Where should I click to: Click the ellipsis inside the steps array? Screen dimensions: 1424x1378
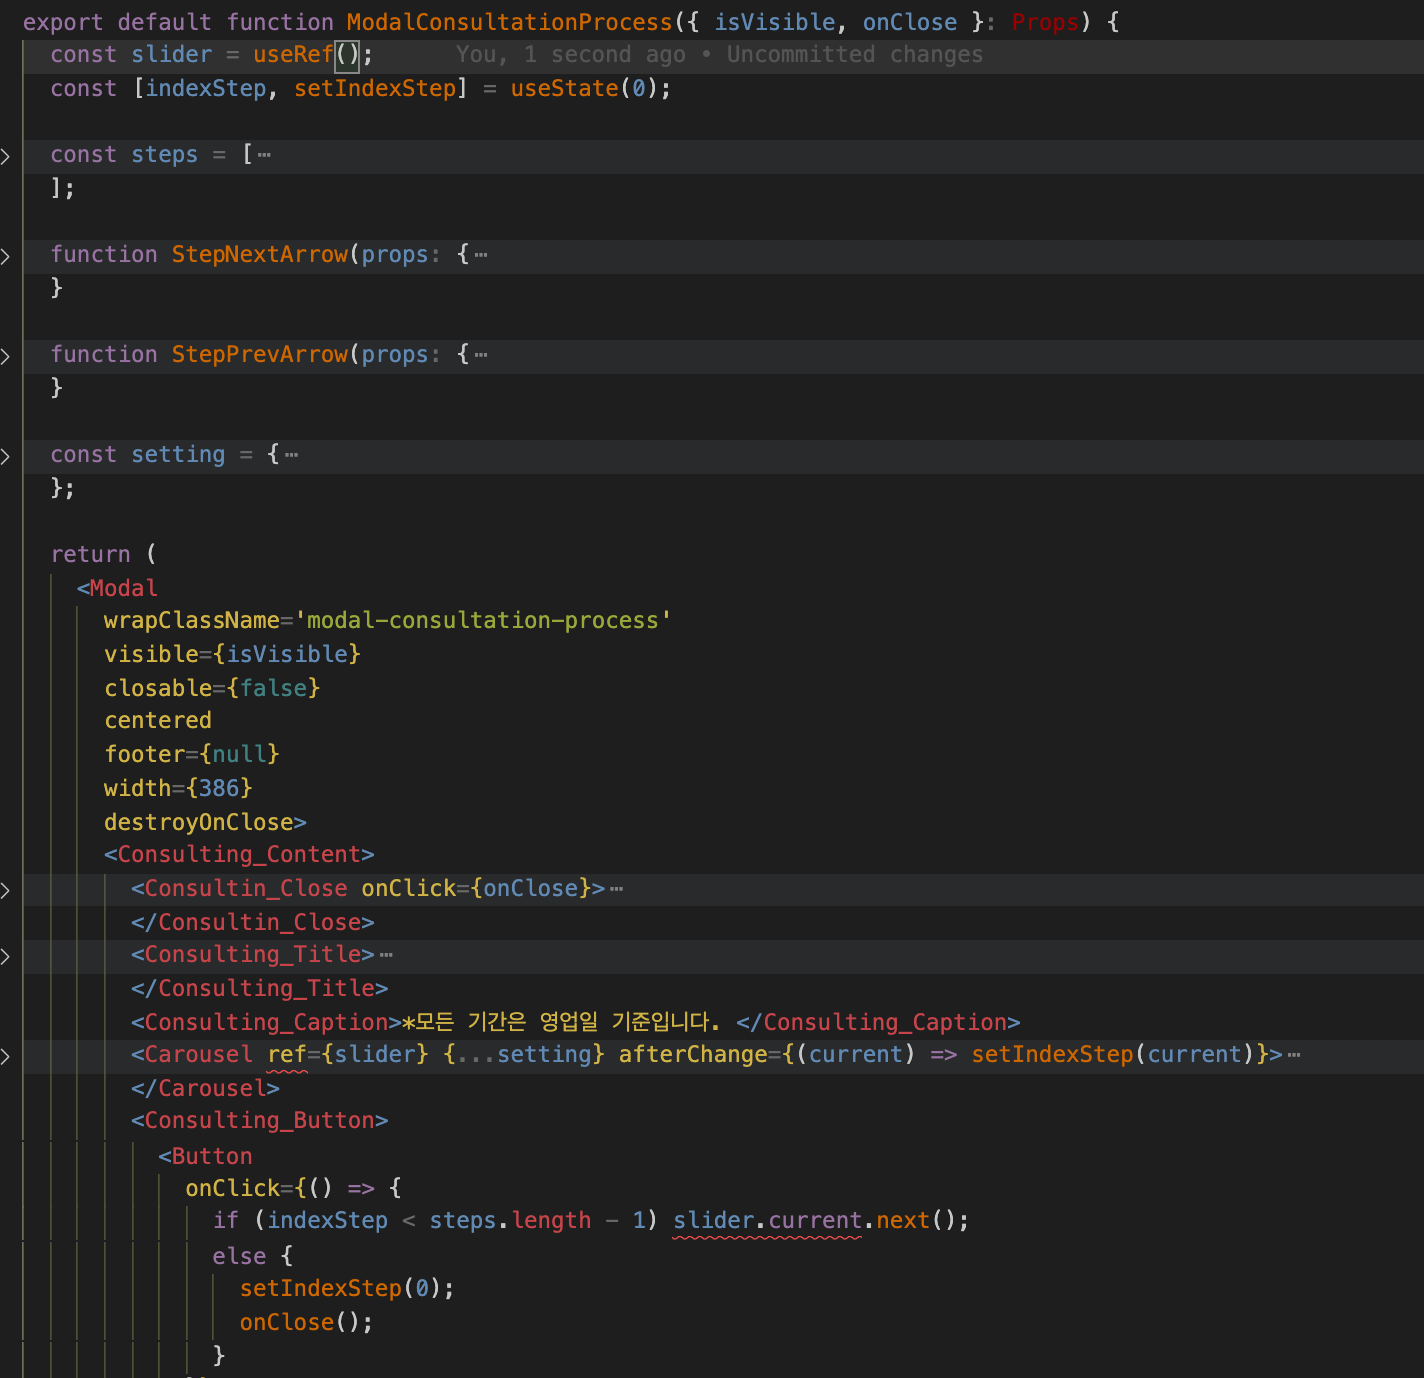pyautogui.click(x=264, y=154)
